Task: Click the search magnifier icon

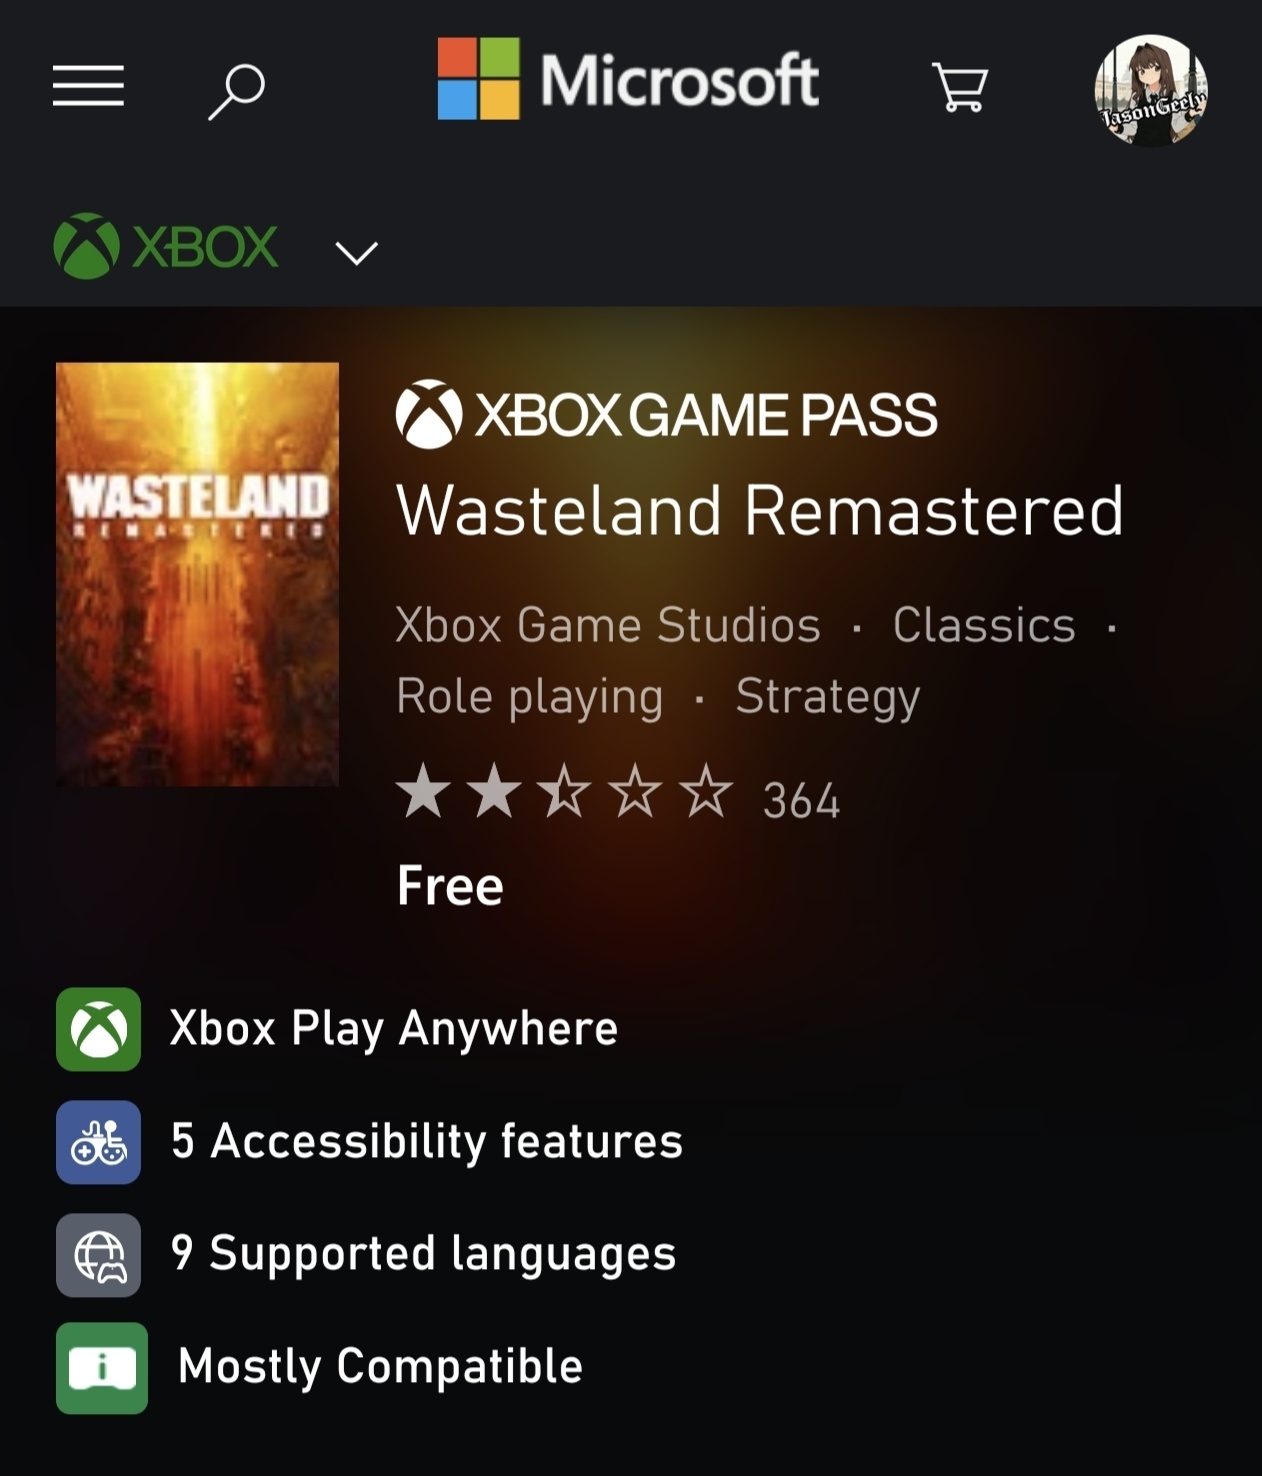Action: pos(237,91)
